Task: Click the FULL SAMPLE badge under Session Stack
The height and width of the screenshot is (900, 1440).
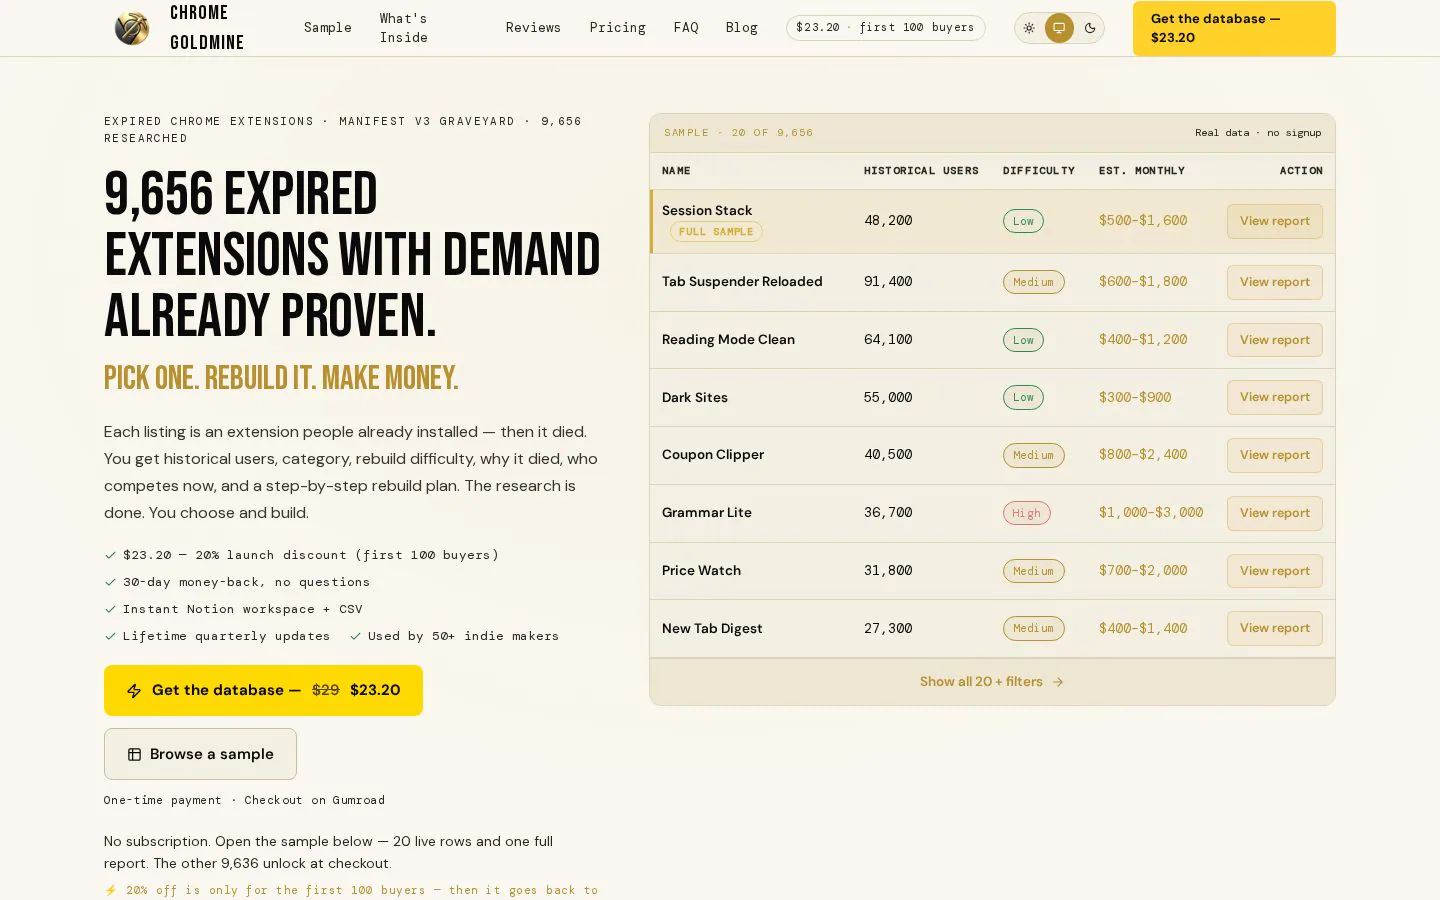Action: [x=716, y=232]
